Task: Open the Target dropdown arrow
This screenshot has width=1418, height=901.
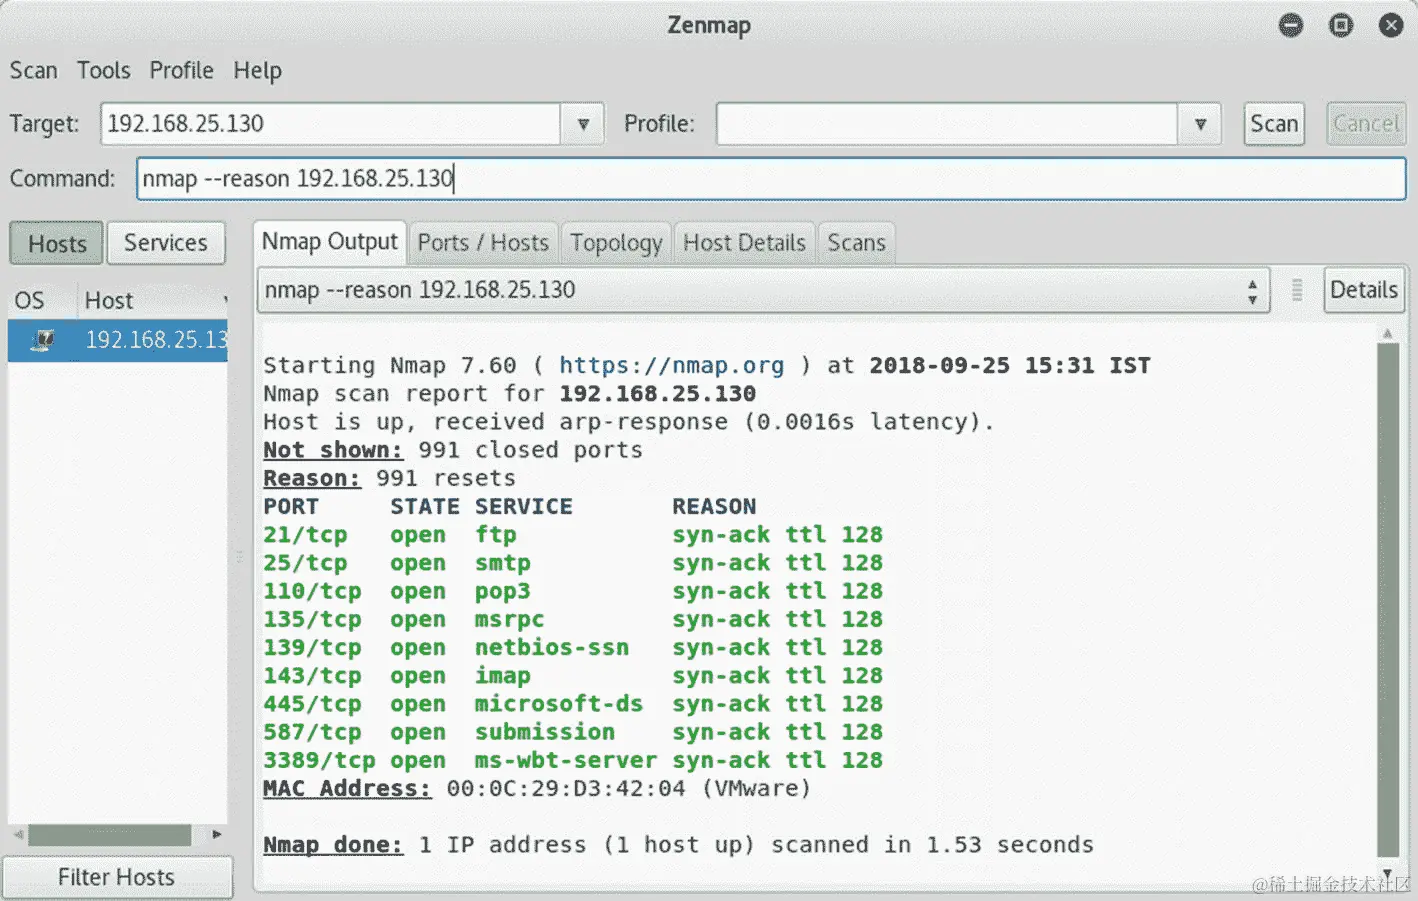Action: (583, 124)
